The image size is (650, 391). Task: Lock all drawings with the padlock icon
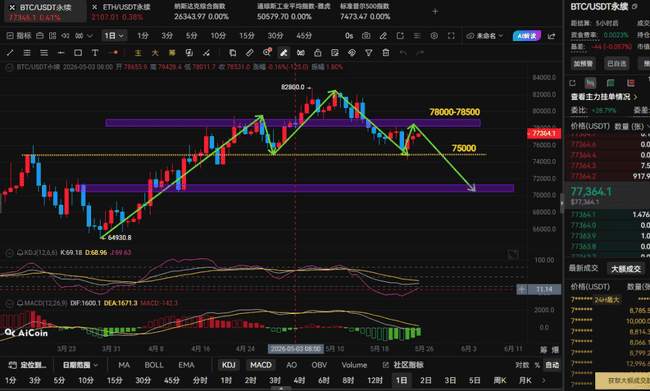click(x=318, y=53)
